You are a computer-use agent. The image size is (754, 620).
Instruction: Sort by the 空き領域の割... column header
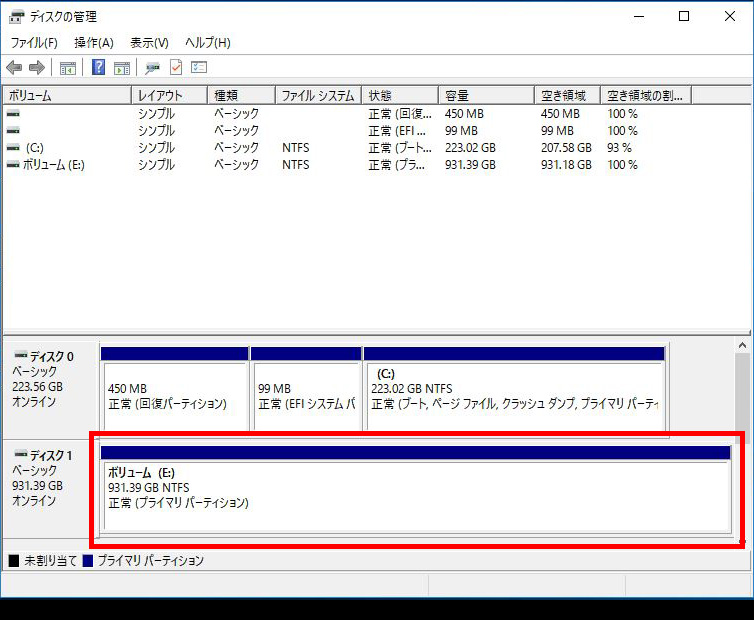pos(646,95)
